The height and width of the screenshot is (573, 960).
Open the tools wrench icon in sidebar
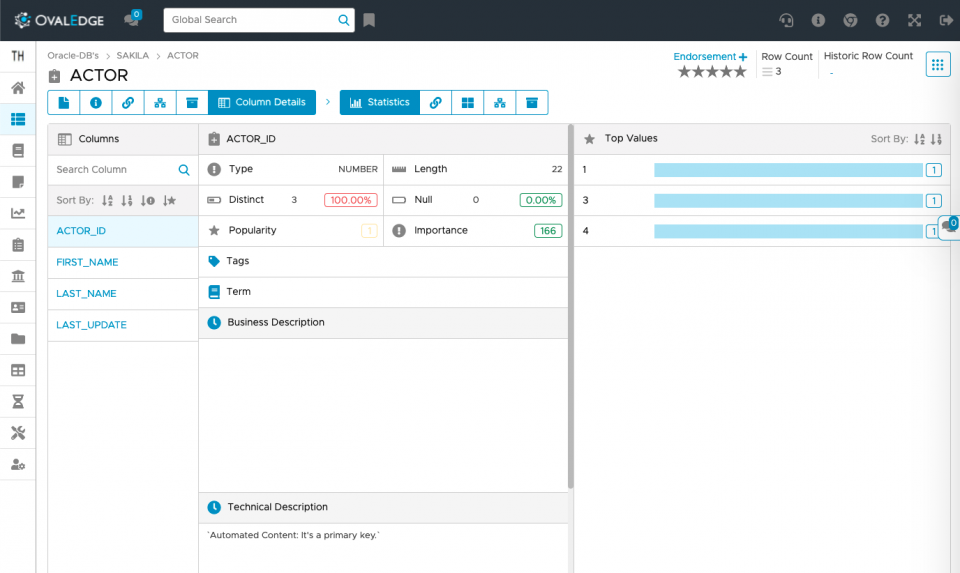[18, 433]
